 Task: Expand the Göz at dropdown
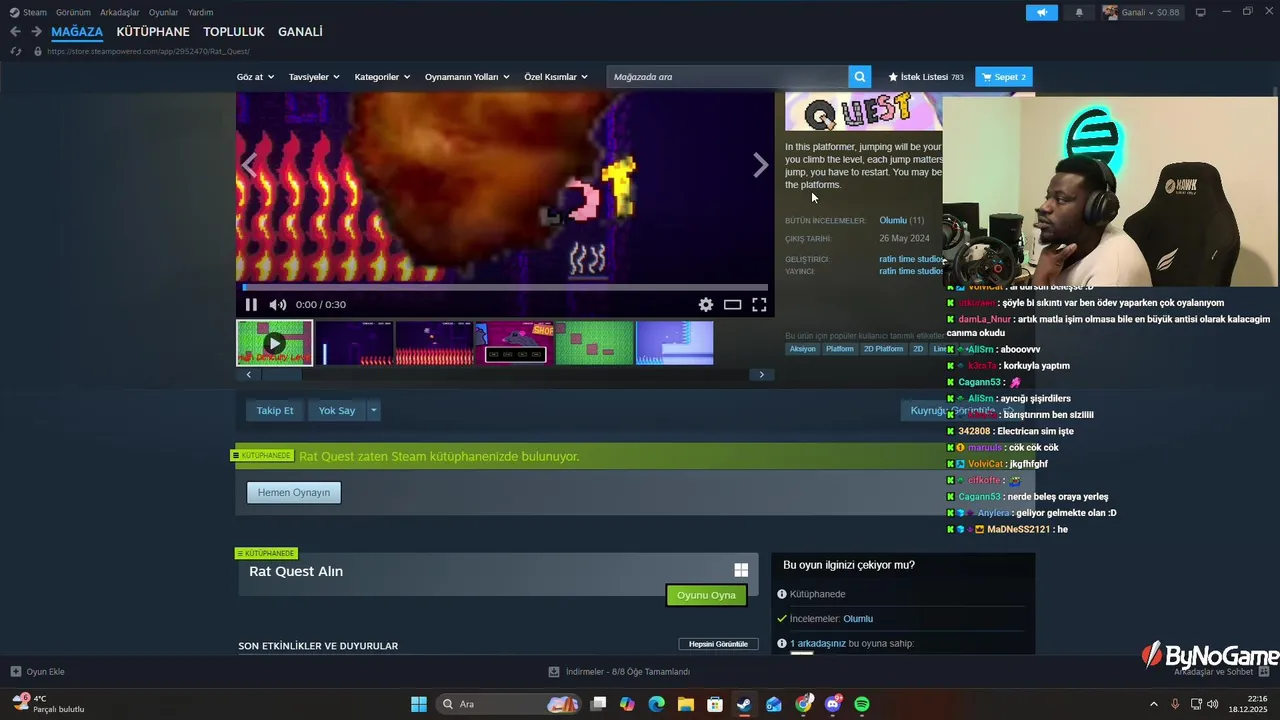[254, 77]
